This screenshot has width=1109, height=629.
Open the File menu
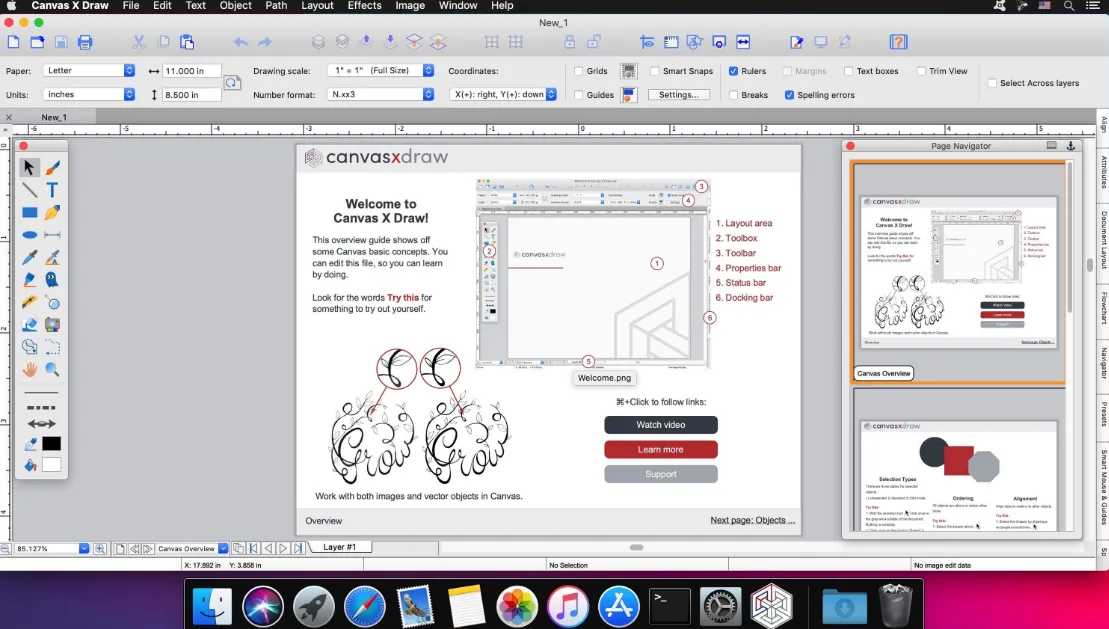click(131, 6)
